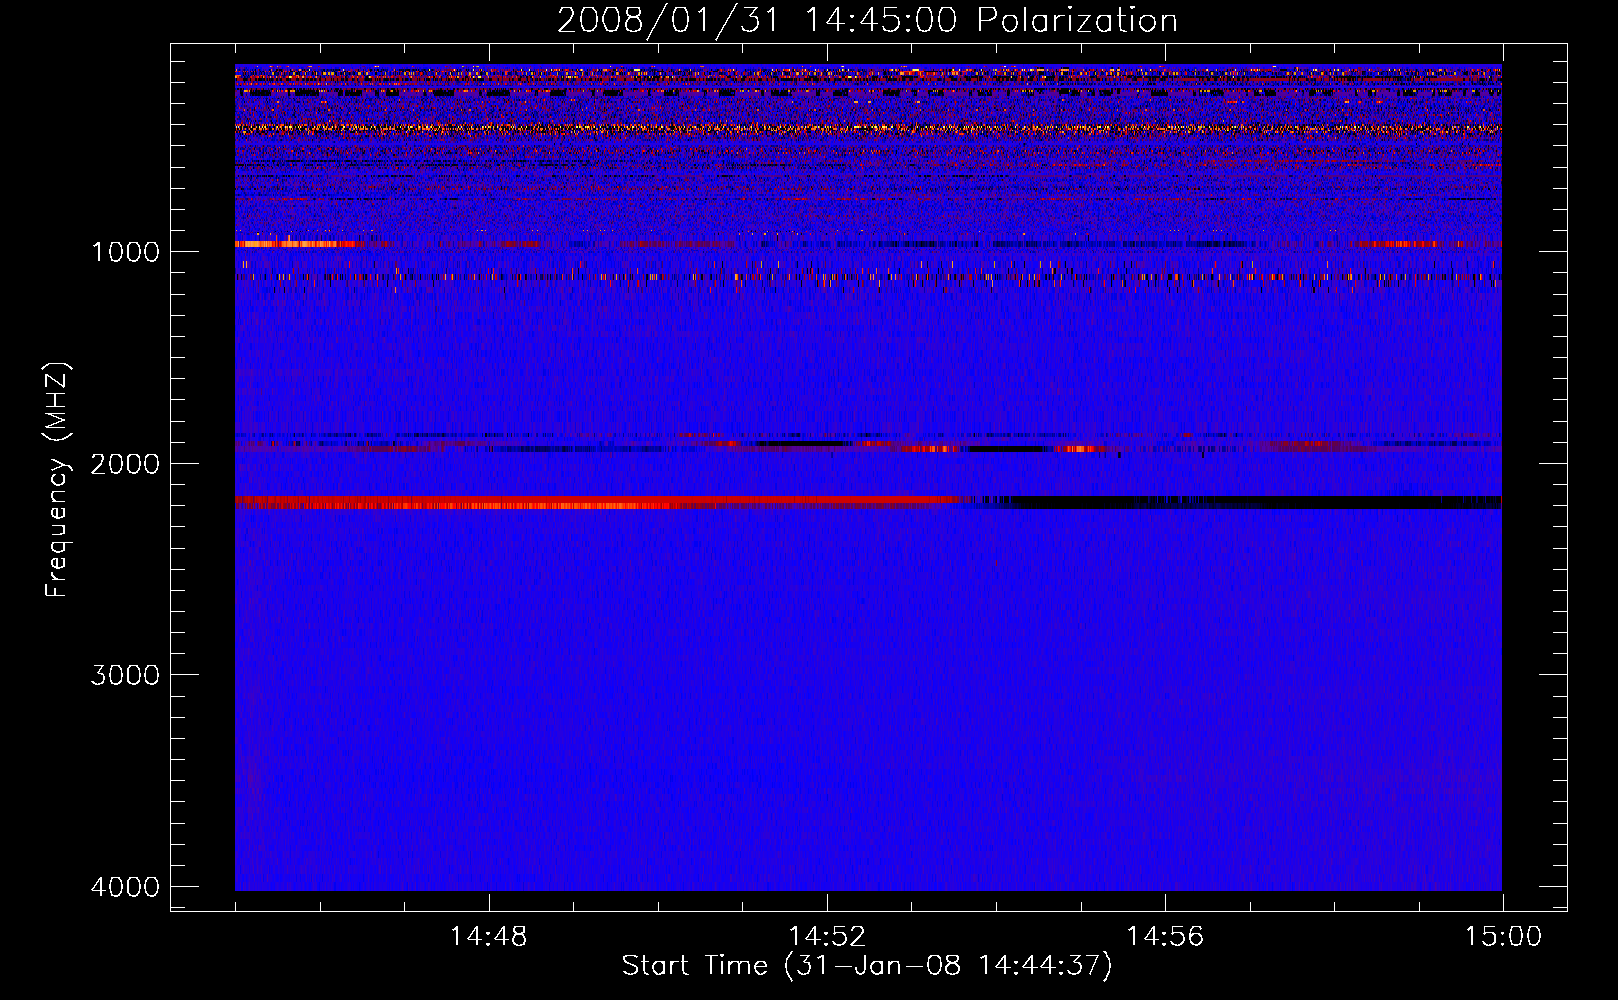This screenshot has width=1618, height=1000.
Task: Click the "Start Time (31-Jan-08 14:44:37)" label
Action: (x=867, y=966)
